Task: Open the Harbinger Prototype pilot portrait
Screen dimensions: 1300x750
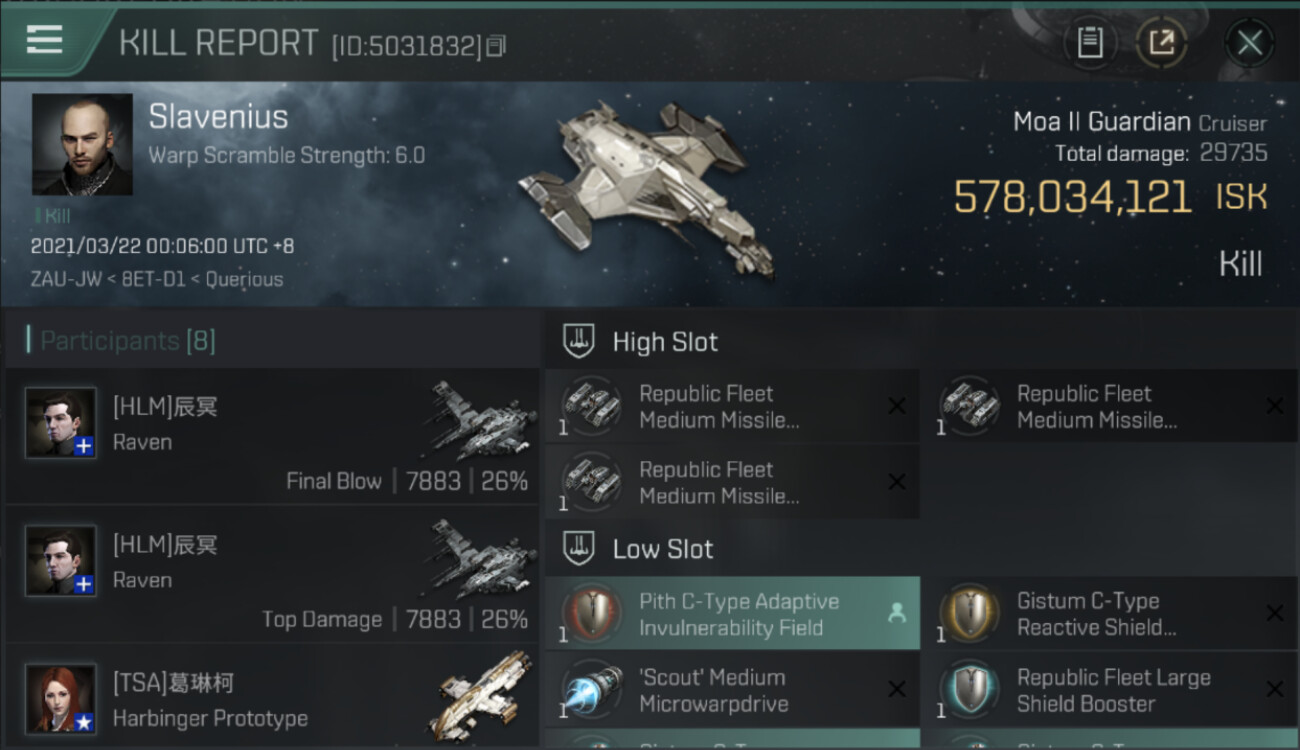Action: point(61,698)
